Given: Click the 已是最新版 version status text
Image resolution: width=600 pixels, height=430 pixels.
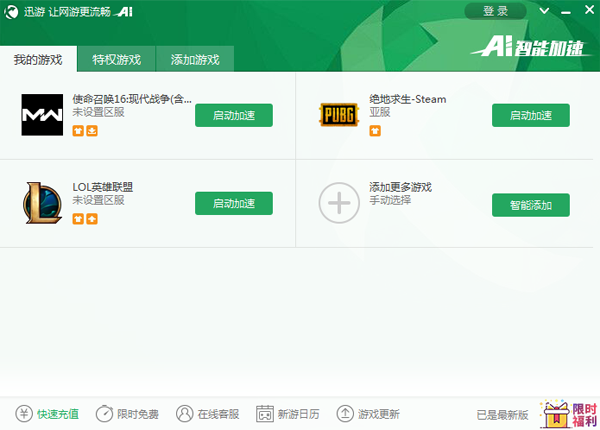Looking at the screenshot, I should click(502, 414).
